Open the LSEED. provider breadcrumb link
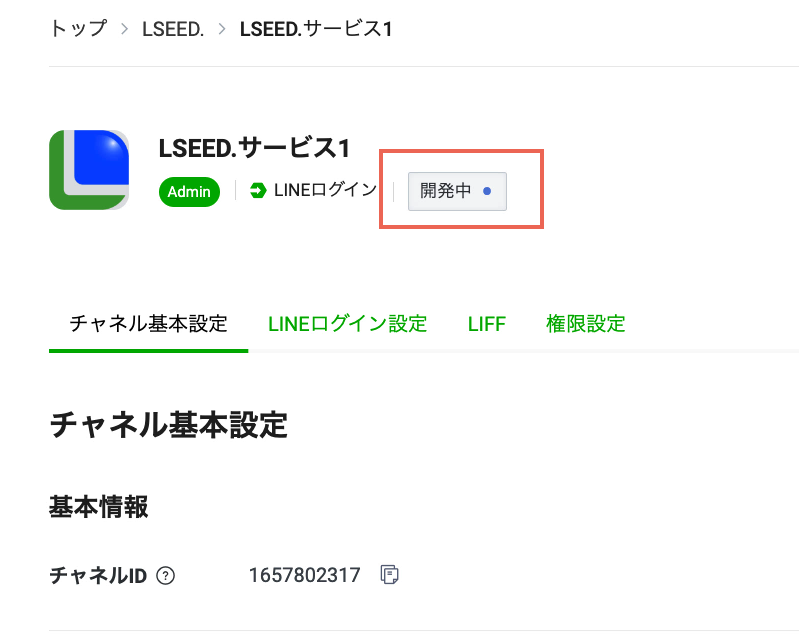The width and height of the screenshot is (799, 634). click(x=174, y=29)
